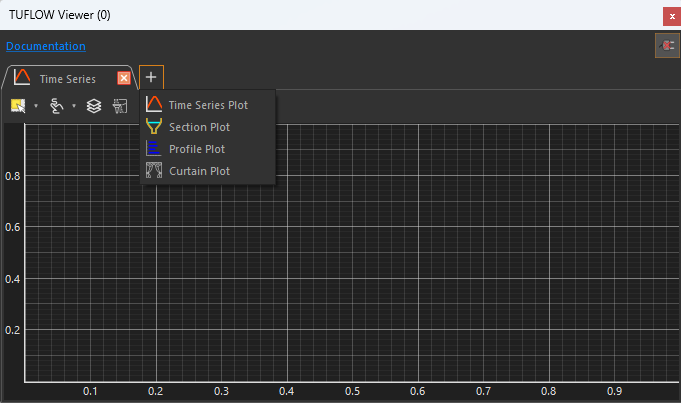Screen dimensions: 681x403
Task: Click the 0.5 label on the horizontal axis
Action: tap(352, 391)
